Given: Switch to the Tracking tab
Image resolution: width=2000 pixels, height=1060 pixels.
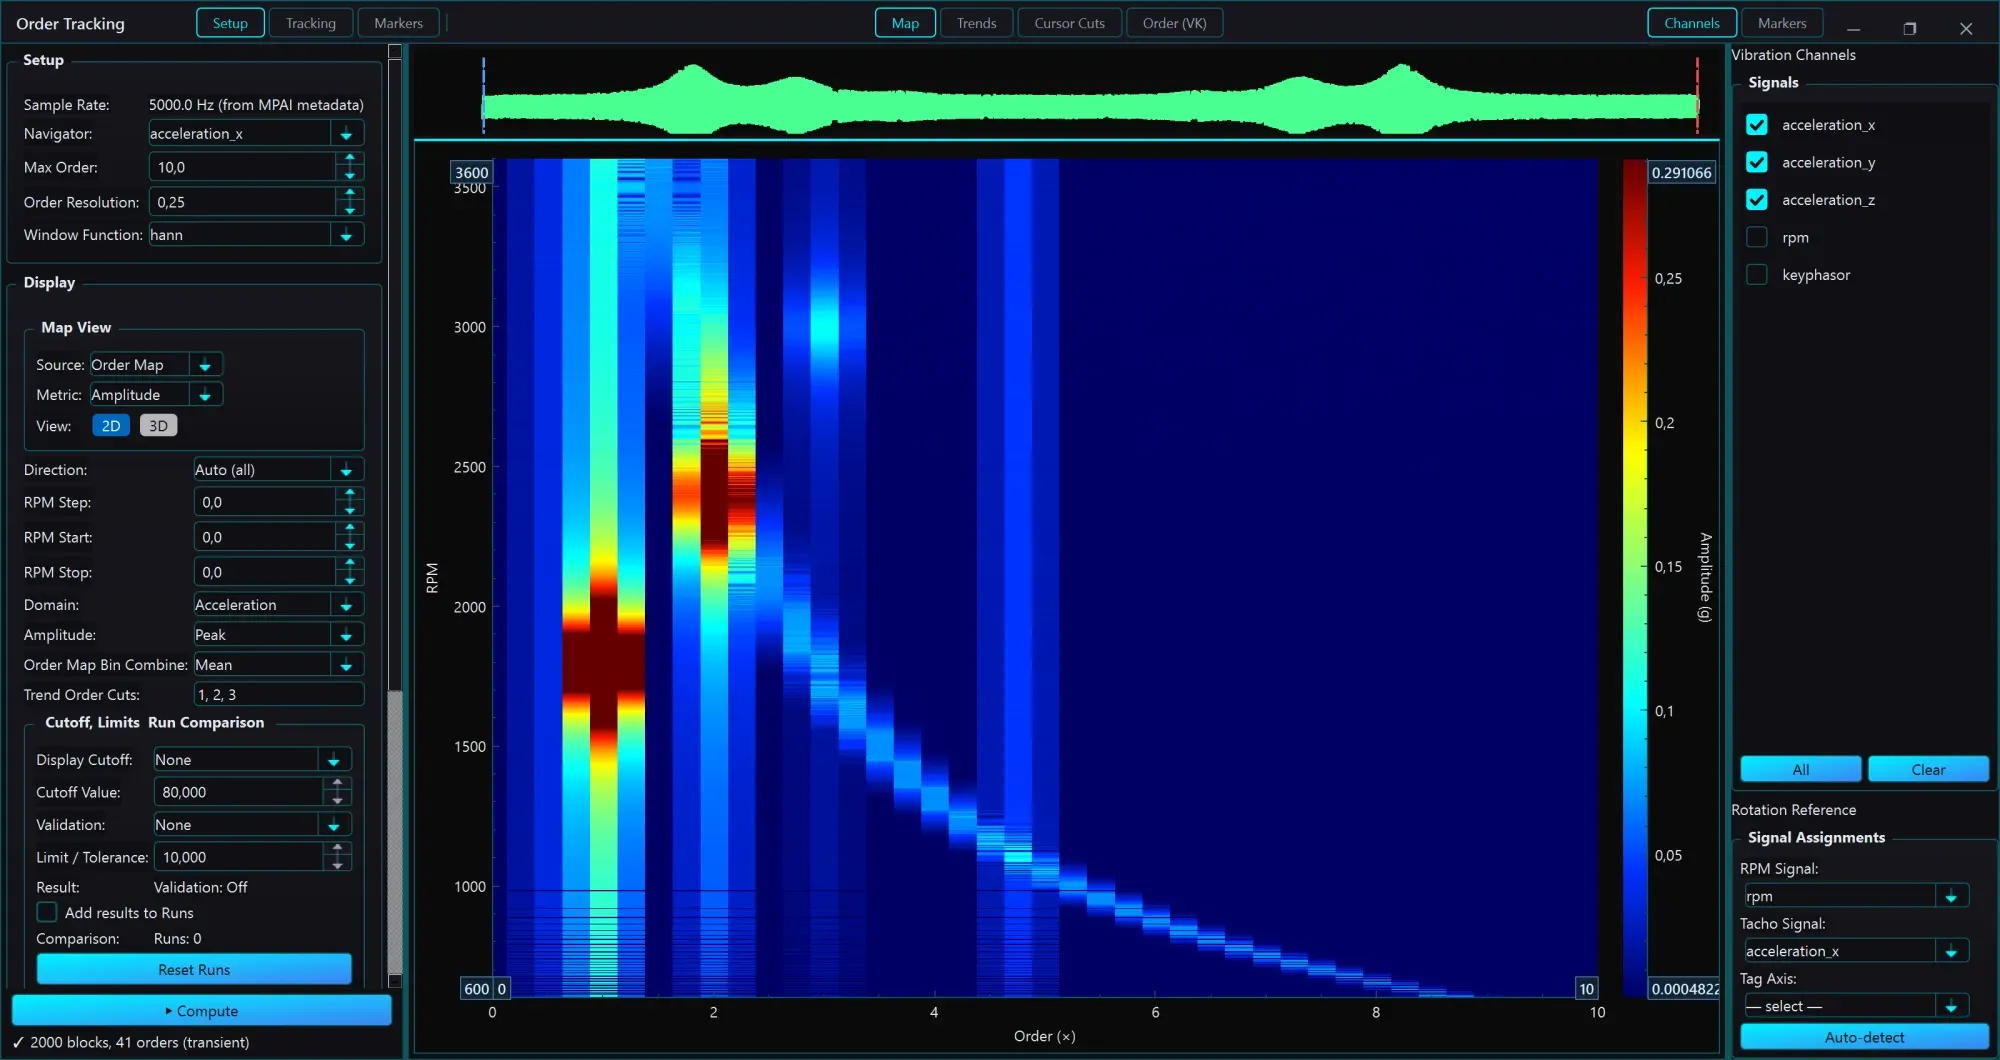Looking at the screenshot, I should 311,23.
